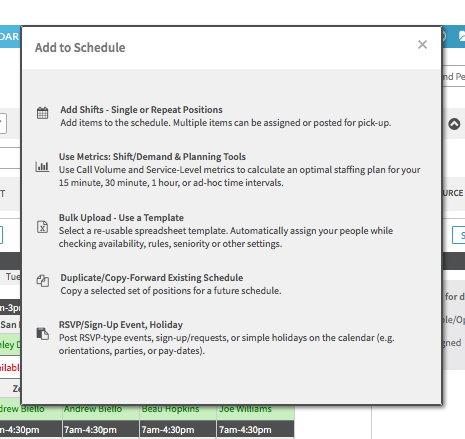Click the copy icon for Duplicate/Copy-Forward
Image resolution: width=465 pixels, height=439 pixels.
[43, 281]
